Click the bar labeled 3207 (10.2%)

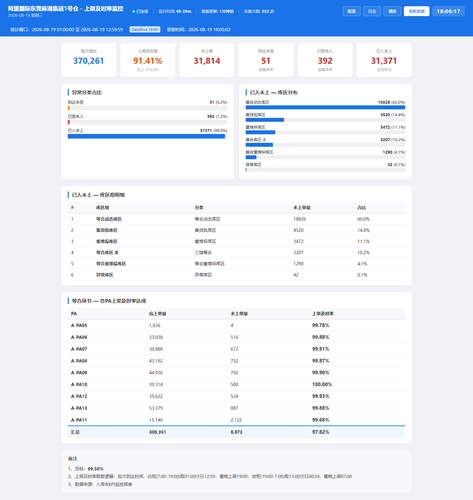(x=259, y=145)
